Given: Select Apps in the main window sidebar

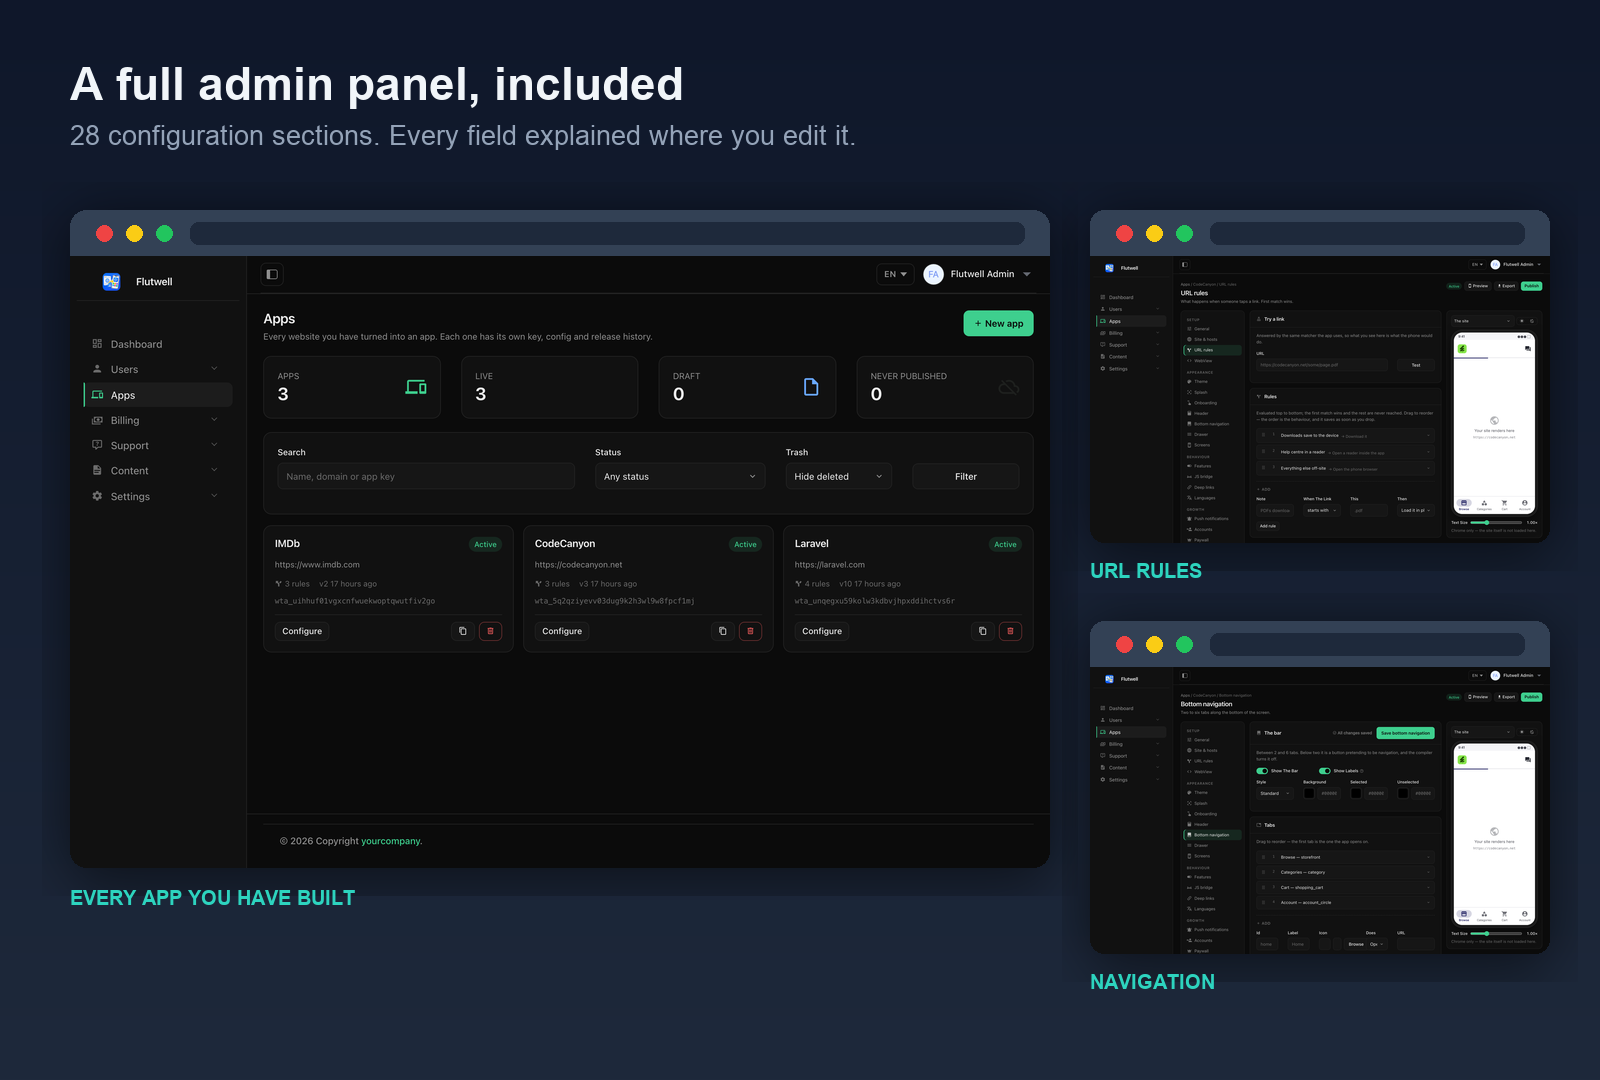Looking at the screenshot, I should 158,395.
